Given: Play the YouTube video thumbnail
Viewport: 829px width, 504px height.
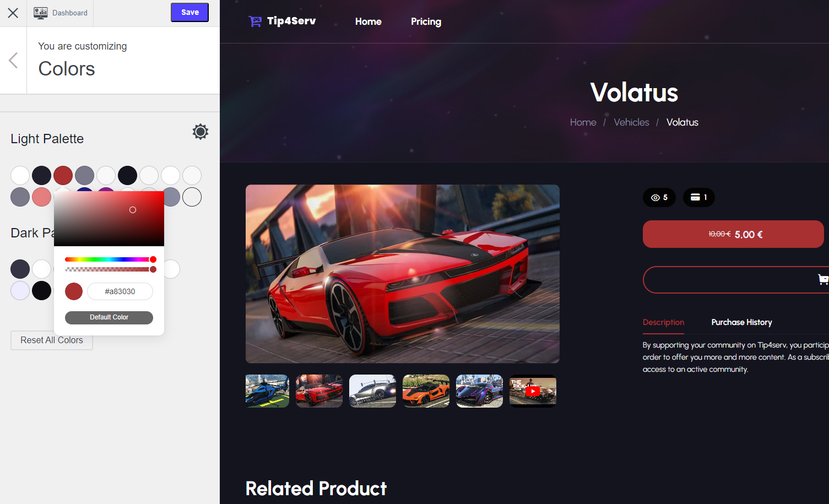Looking at the screenshot, I should pyautogui.click(x=532, y=391).
